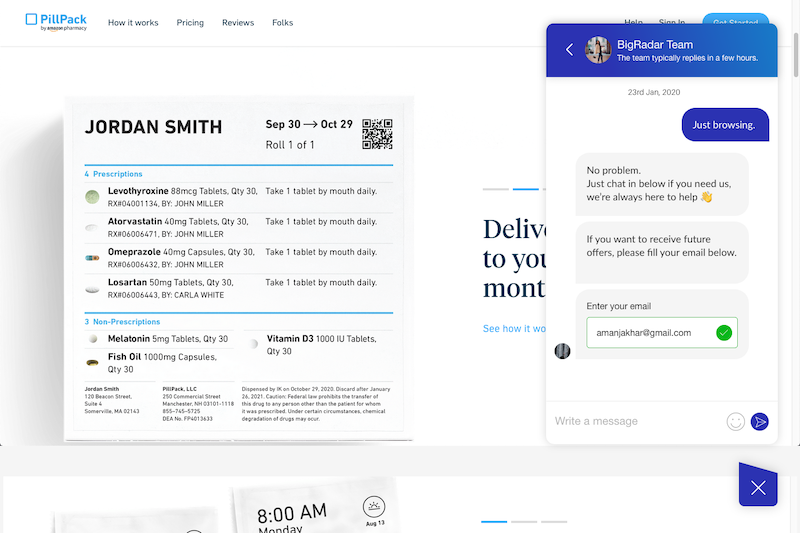800x533 pixels.
Task: Select the blue carousel indicator at page bottom
Action: pos(494,522)
